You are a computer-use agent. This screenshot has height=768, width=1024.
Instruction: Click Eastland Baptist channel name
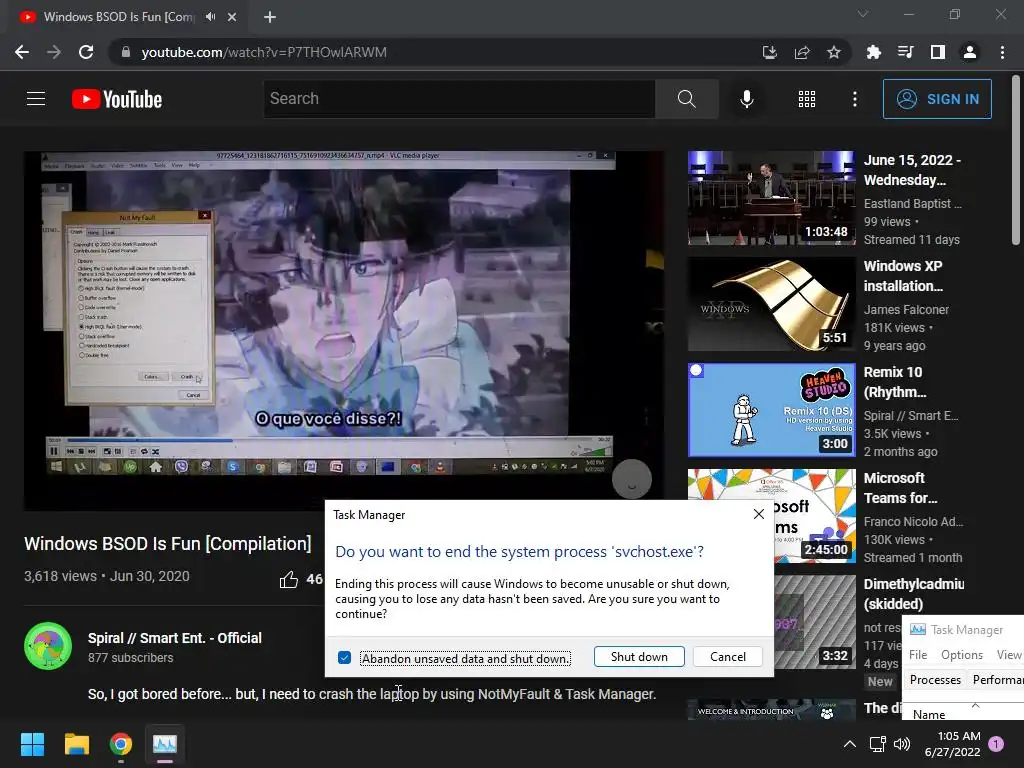click(912, 203)
